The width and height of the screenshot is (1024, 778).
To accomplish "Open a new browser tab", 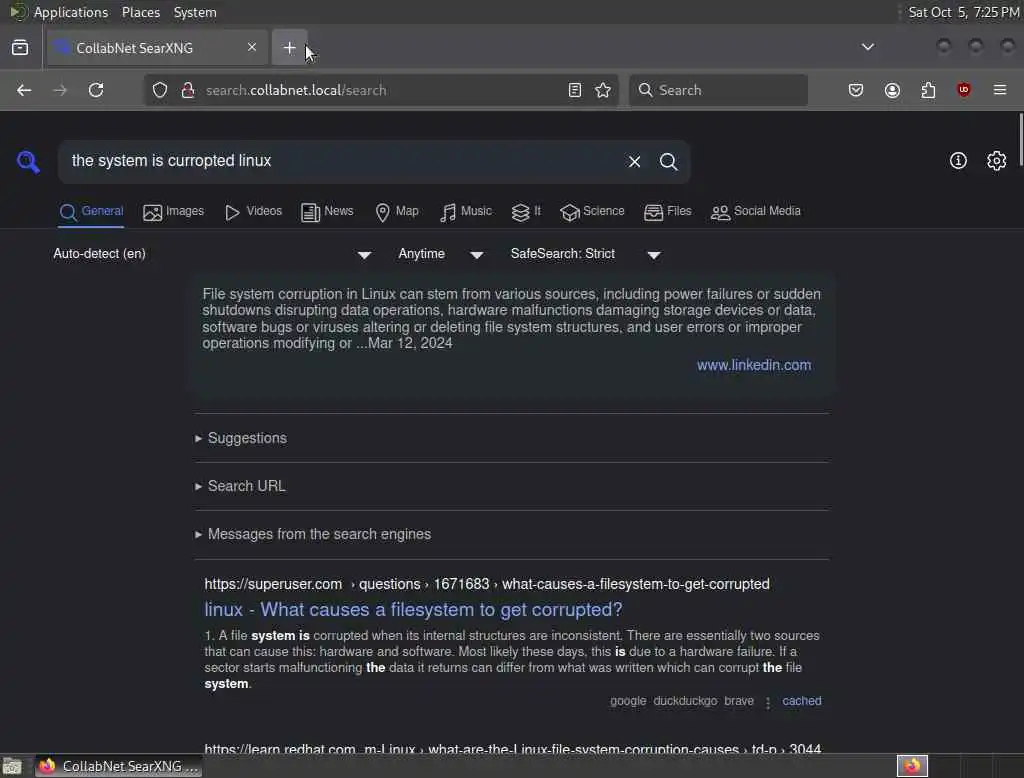I will click(x=289, y=48).
